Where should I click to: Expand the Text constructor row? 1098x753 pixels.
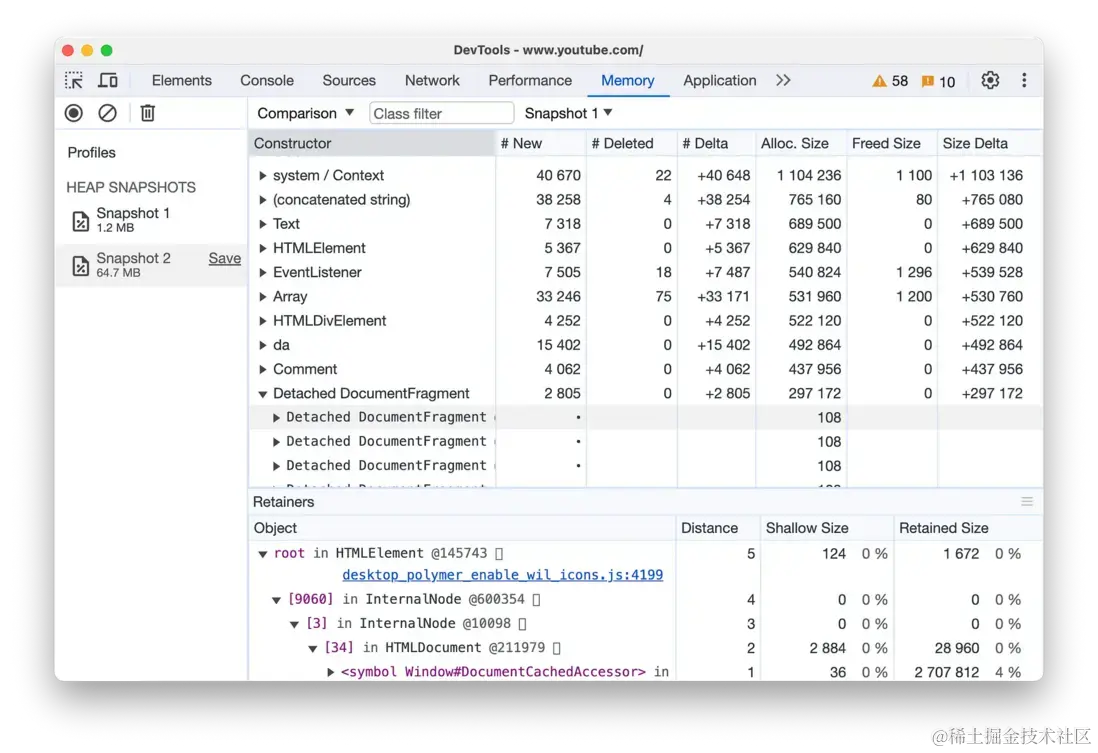[x=263, y=224]
